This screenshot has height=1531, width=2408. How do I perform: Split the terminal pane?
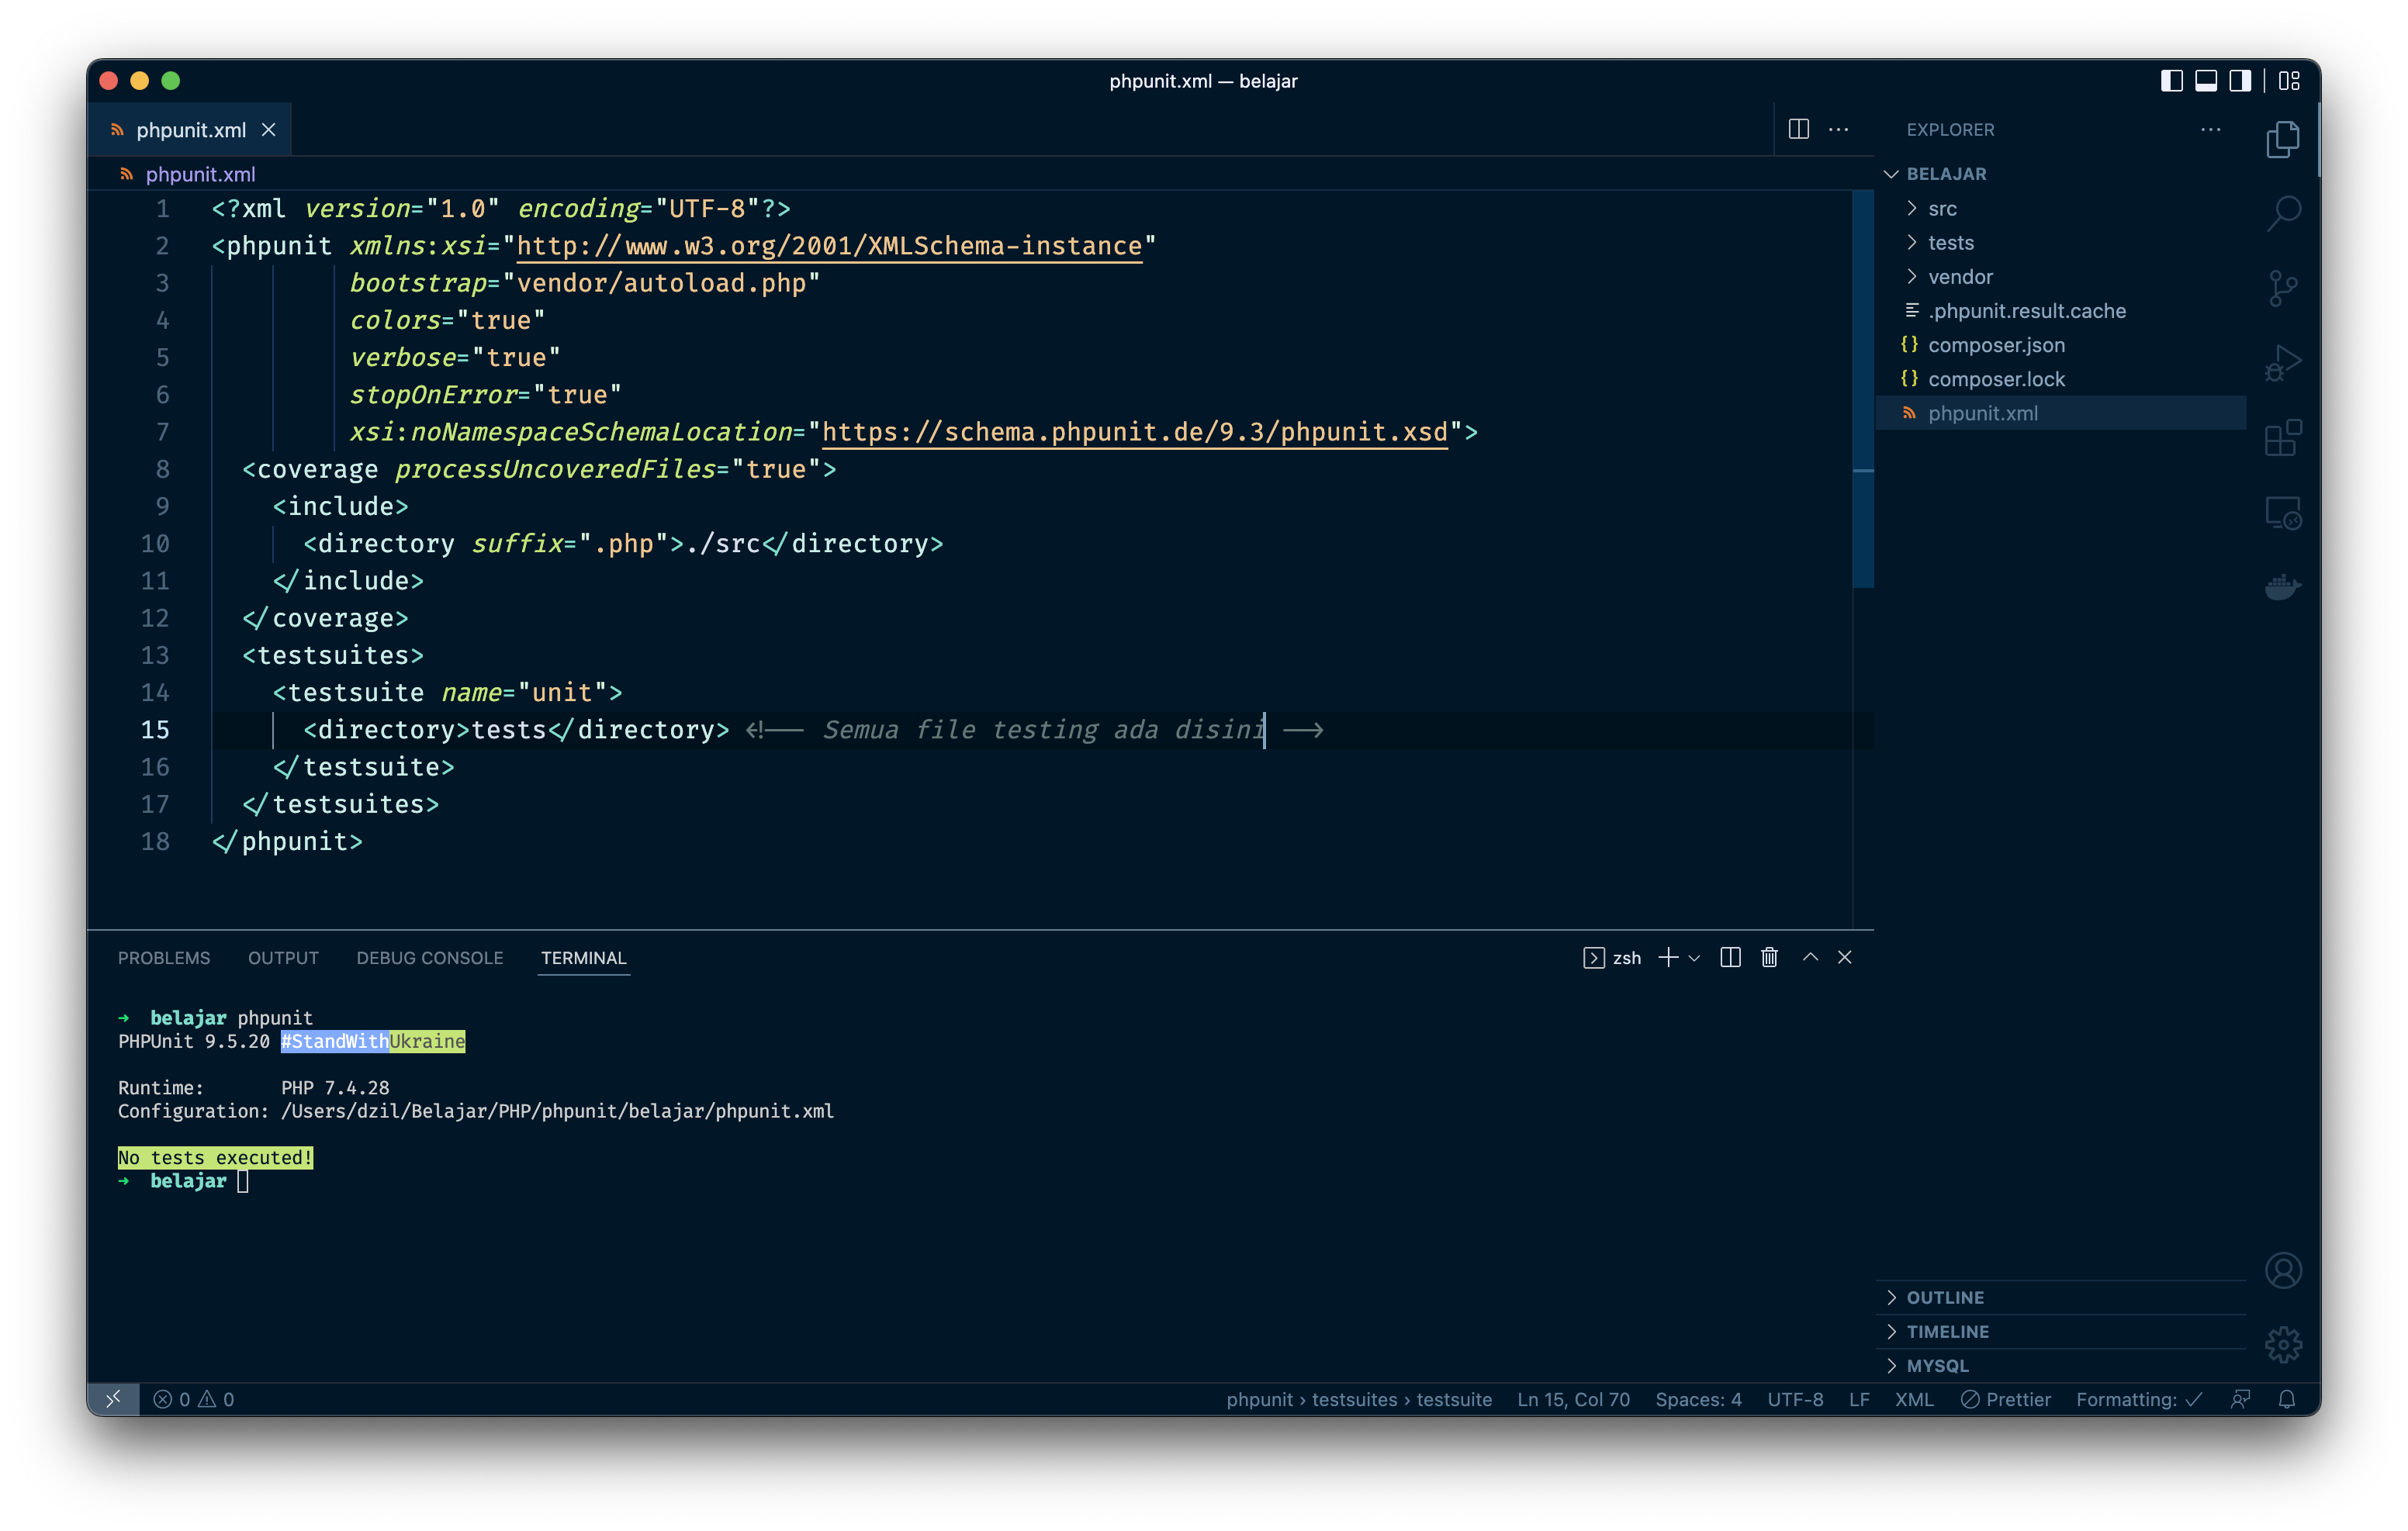(1730, 957)
